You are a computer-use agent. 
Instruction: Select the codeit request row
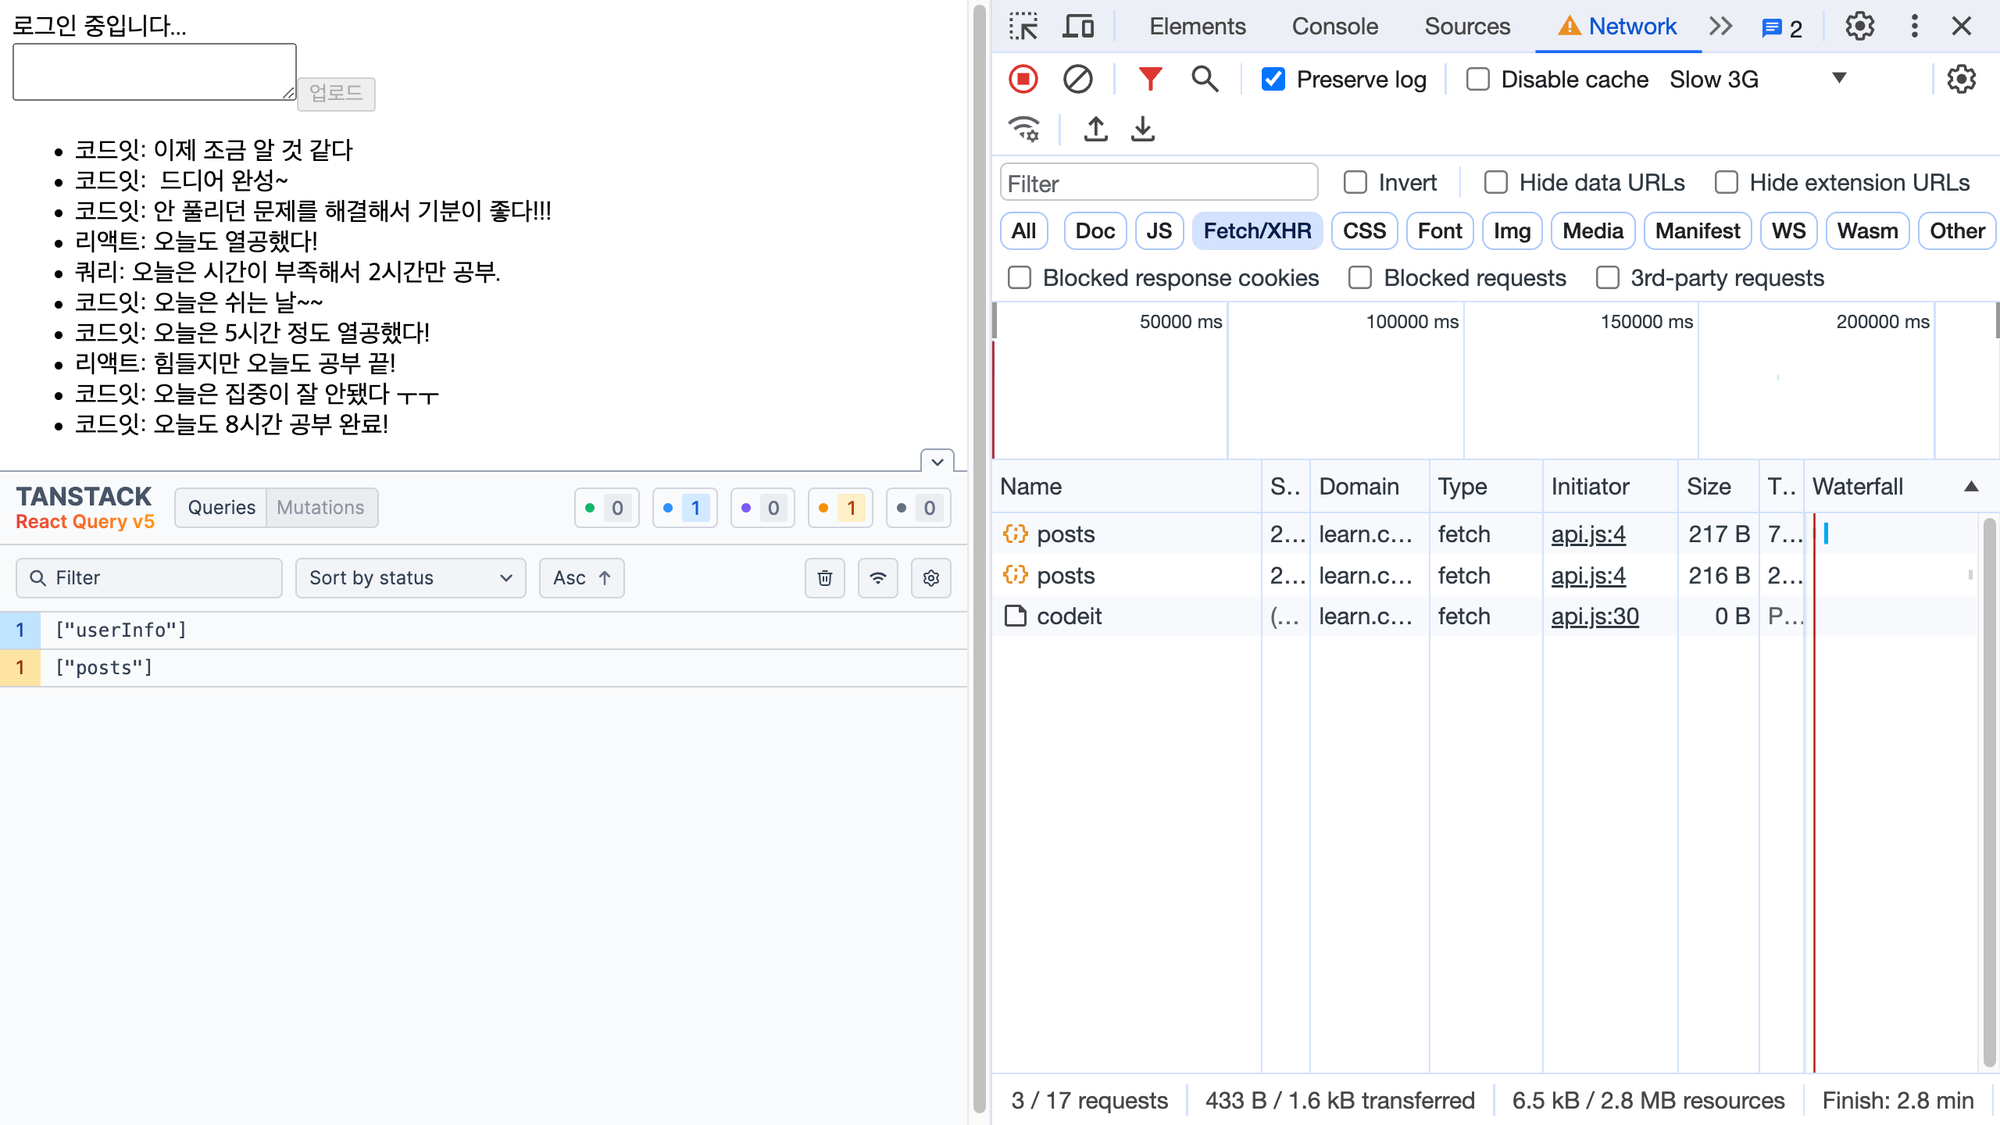(x=1400, y=616)
